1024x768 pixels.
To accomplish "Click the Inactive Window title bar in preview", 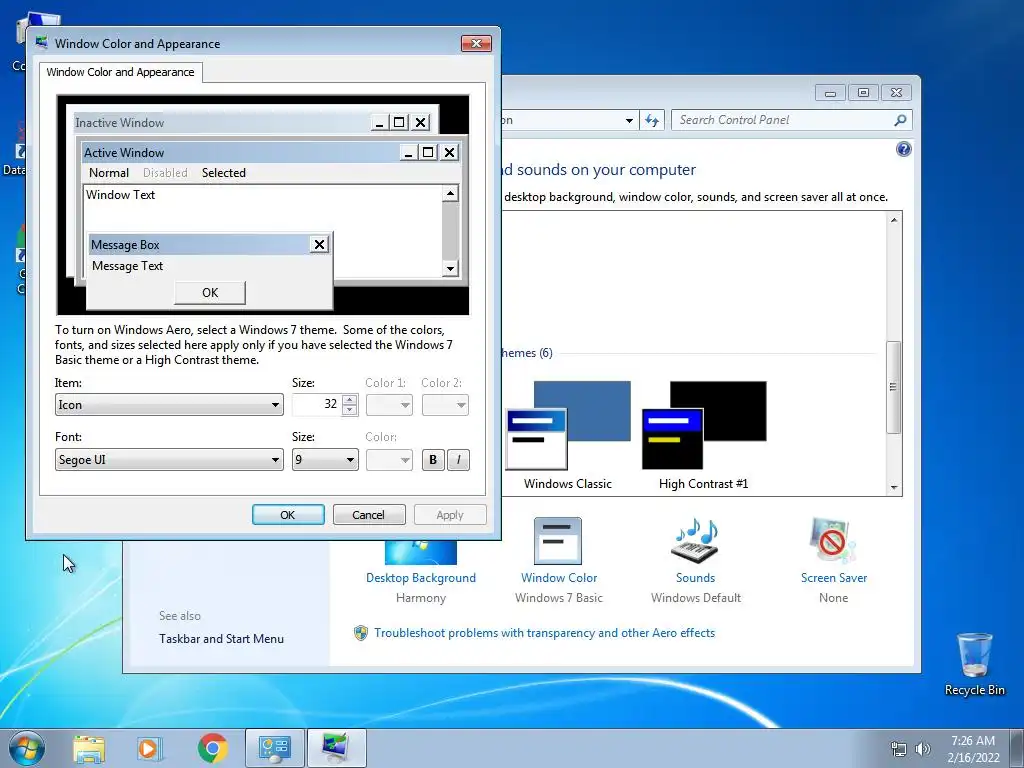I will [222, 122].
